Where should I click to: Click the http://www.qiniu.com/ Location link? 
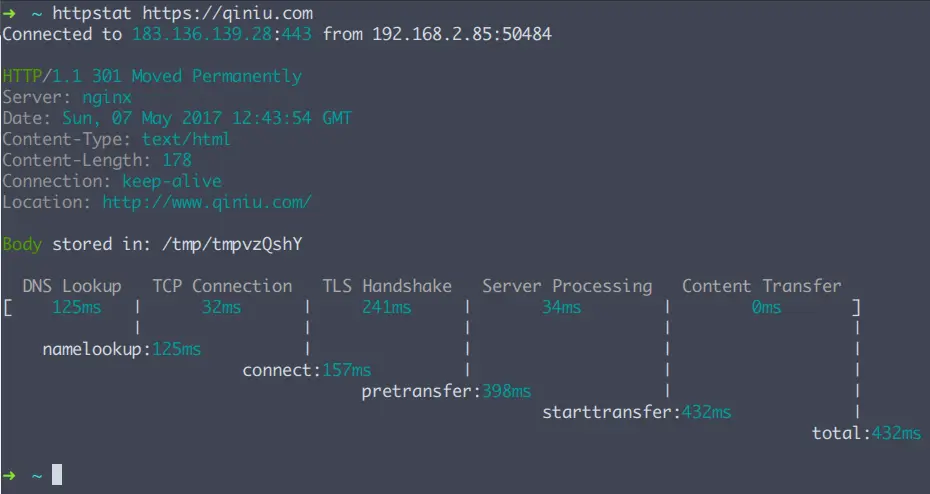click(207, 202)
